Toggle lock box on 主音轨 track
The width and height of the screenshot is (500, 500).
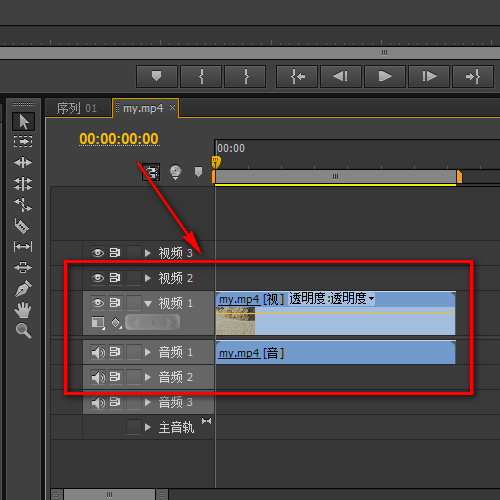coord(134,427)
